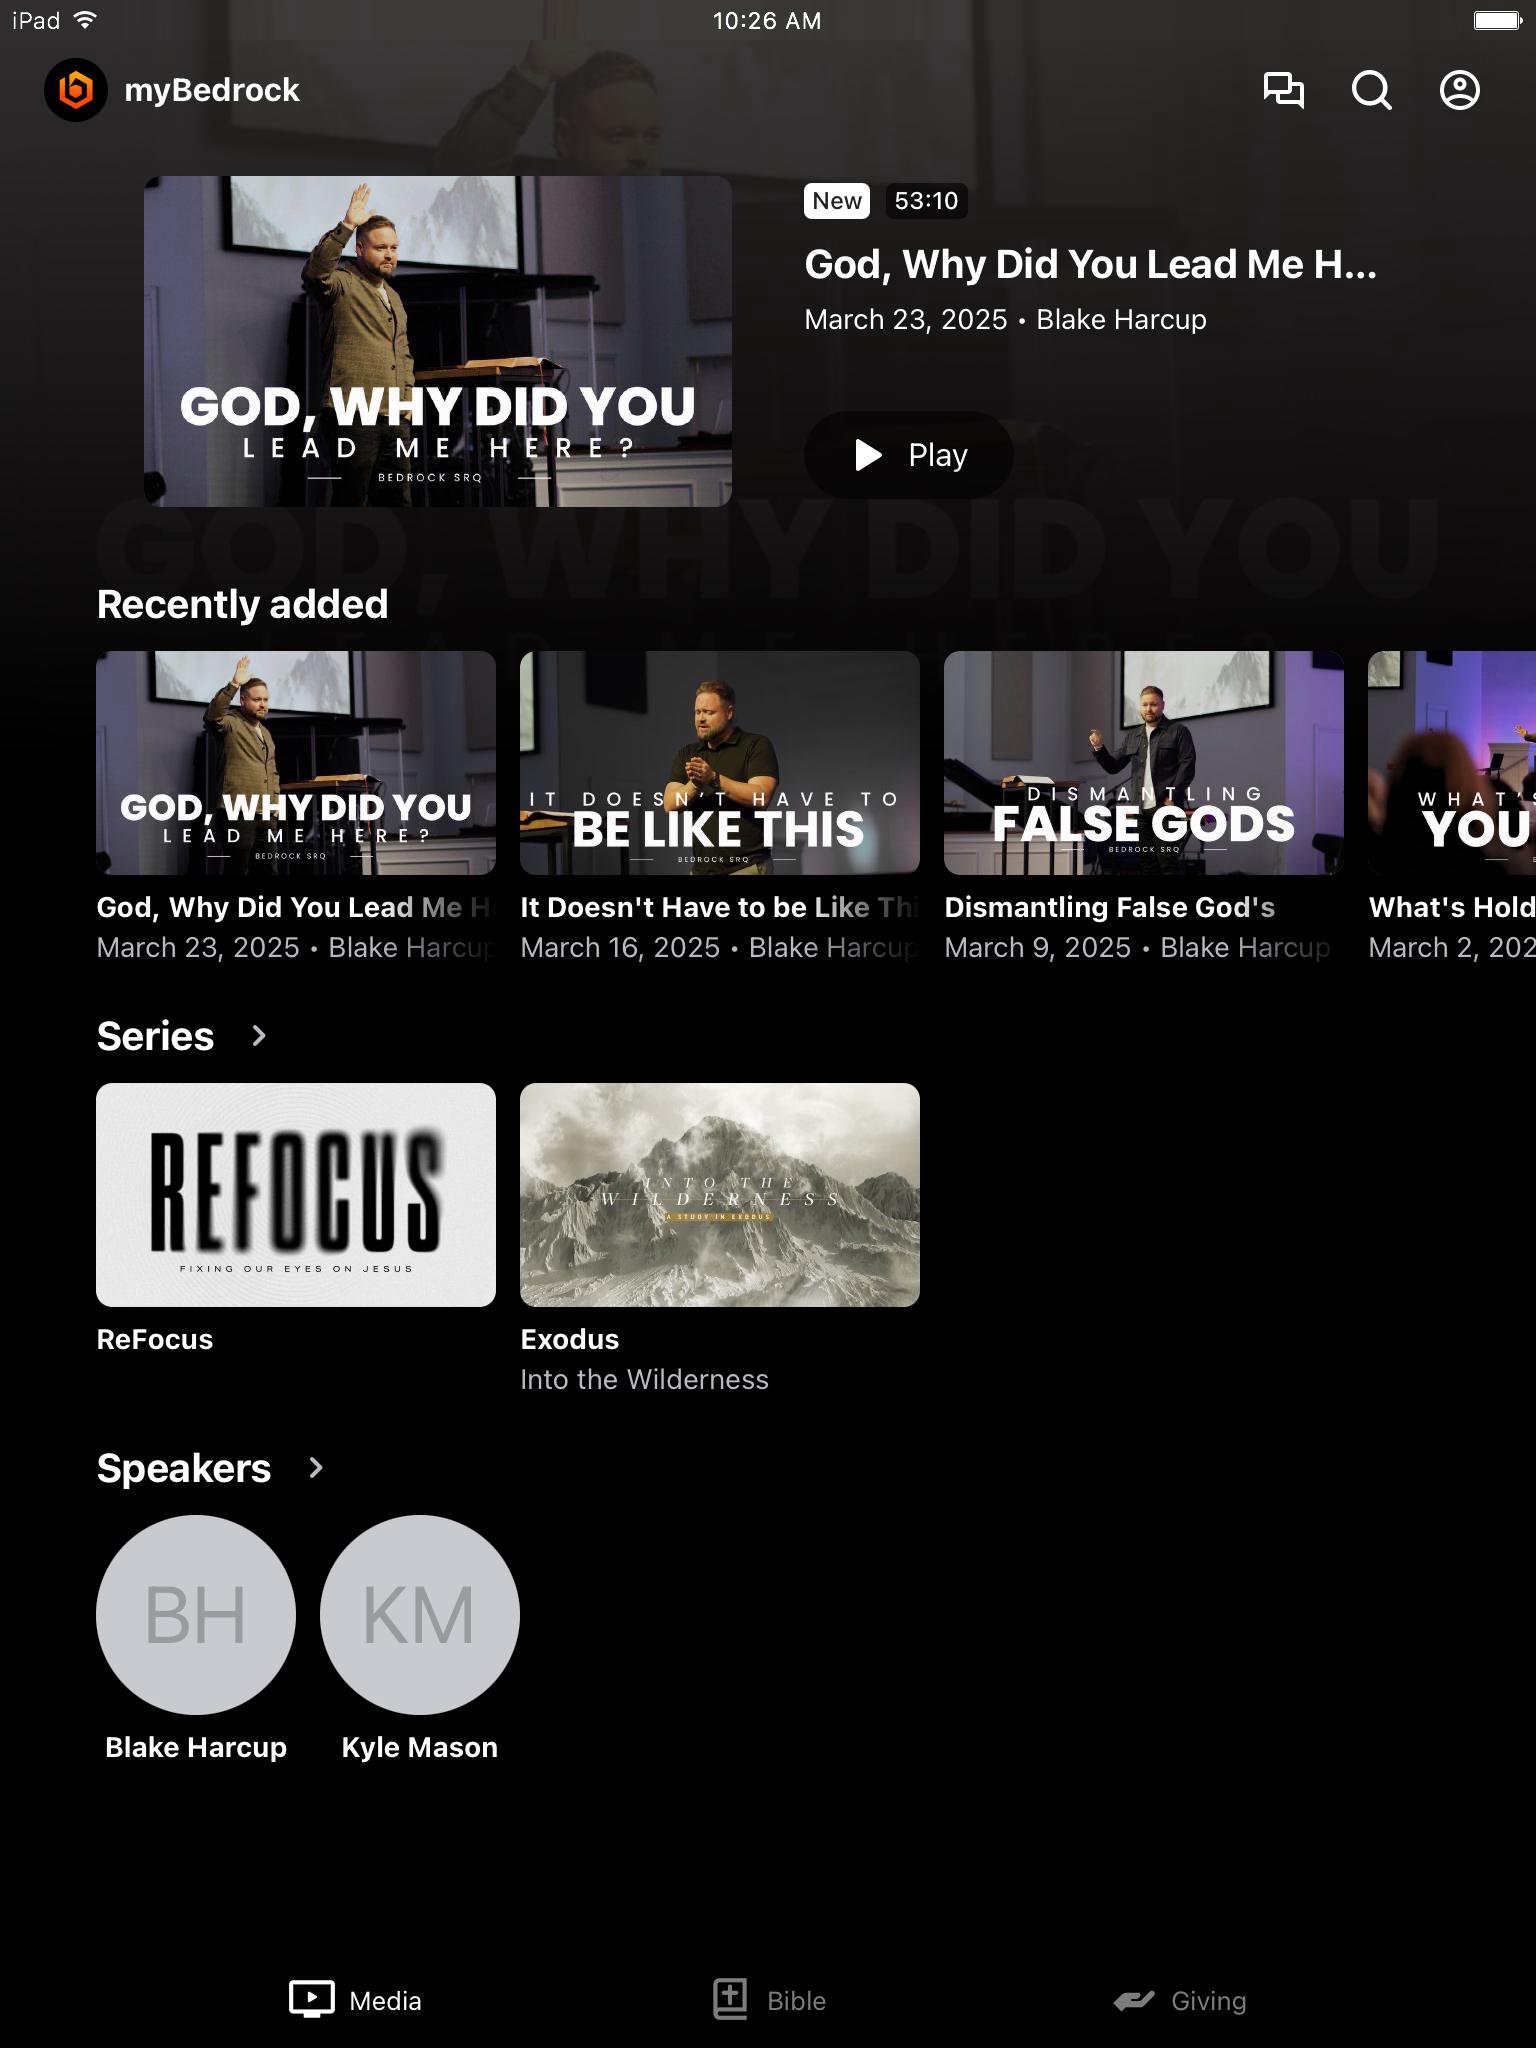Tap the Bible book icon
This screenshot has height=2048, width=1536.
point(730,1999)
